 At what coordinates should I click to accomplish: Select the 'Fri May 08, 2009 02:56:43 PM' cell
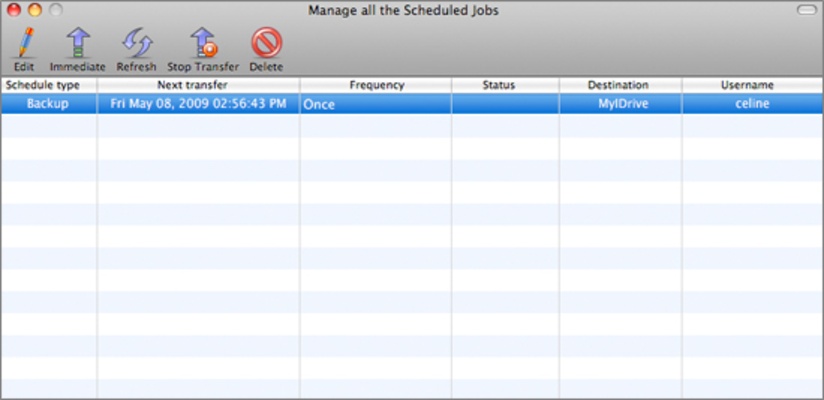[199, 104]
